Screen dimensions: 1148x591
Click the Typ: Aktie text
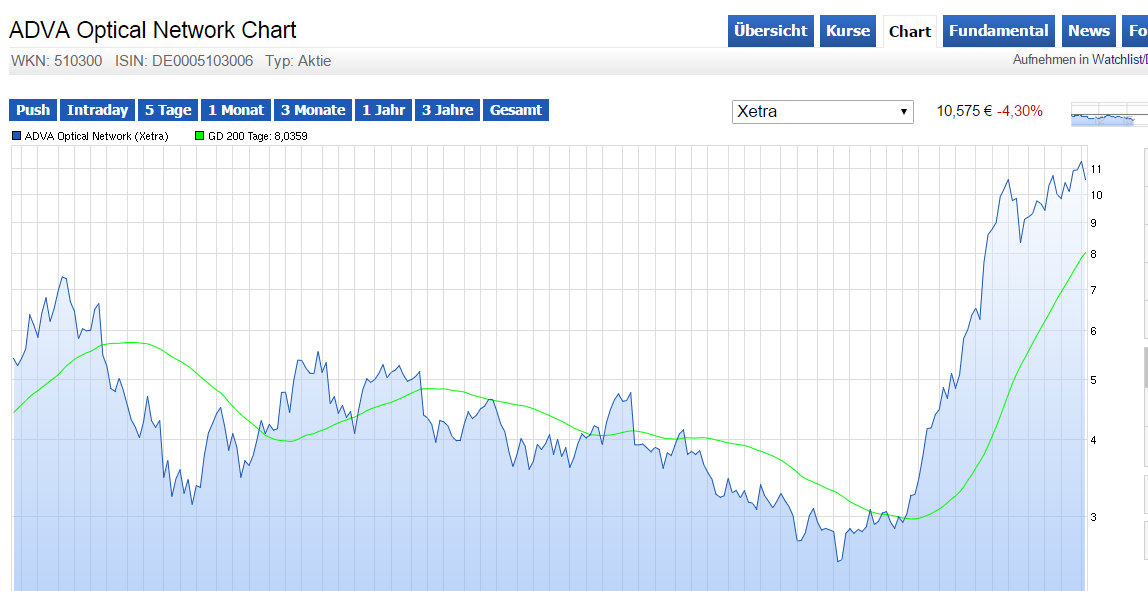[298, 61]
